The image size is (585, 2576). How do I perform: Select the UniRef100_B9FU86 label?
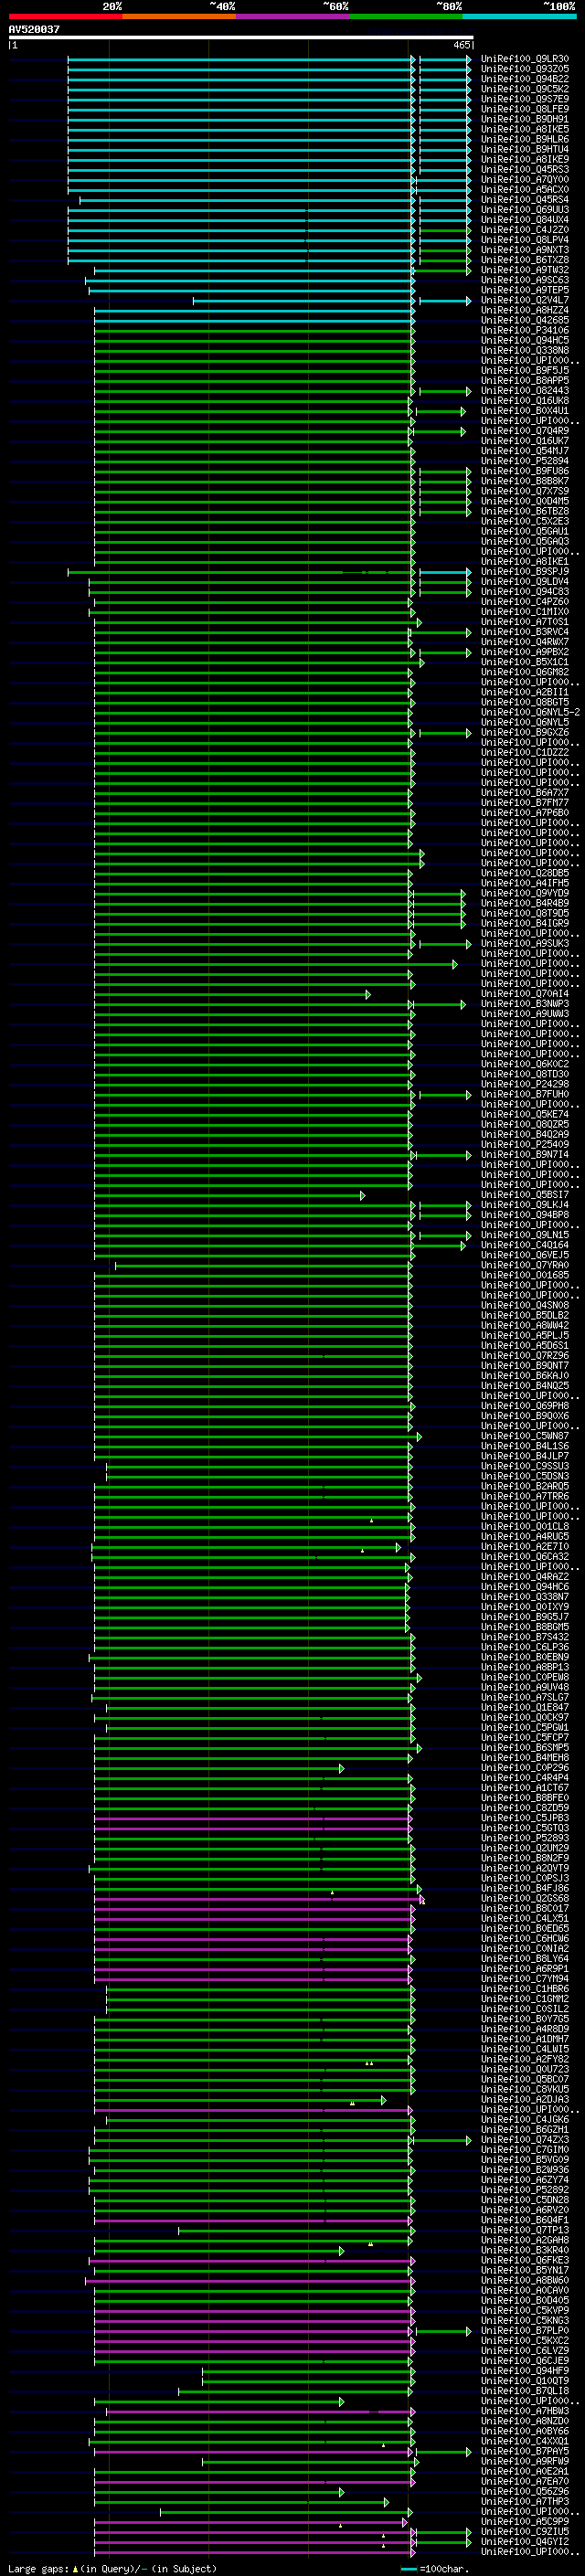point(525,471)
